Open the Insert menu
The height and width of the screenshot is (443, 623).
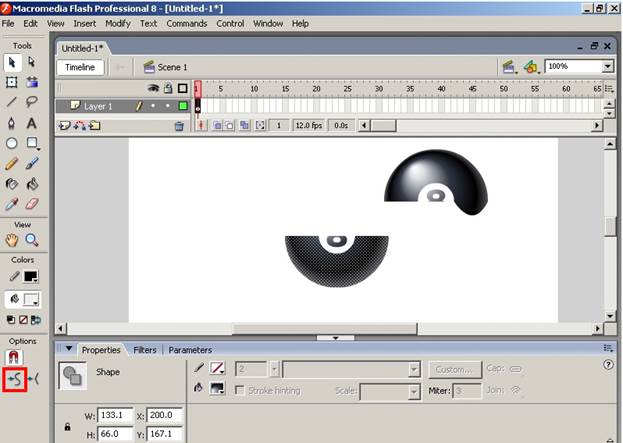tap(85, 24)
